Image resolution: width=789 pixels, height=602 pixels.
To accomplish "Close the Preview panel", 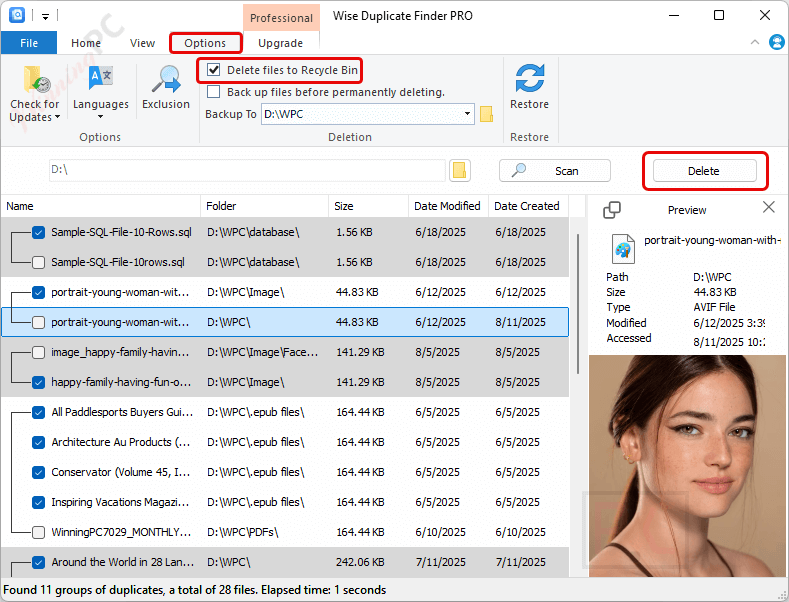I will pyautogui.click(x=768, y=207).
